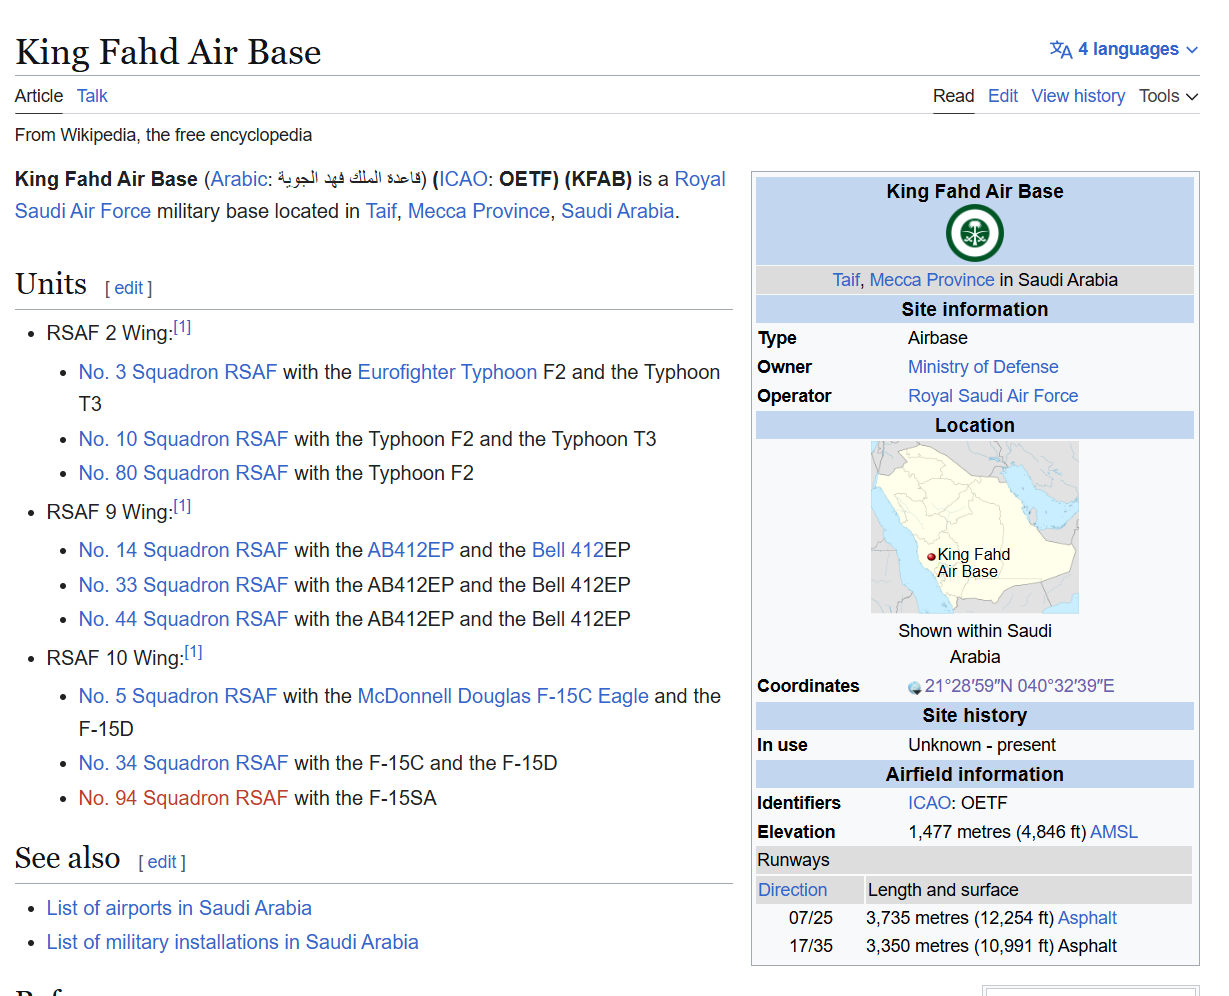
Task: Open No. 44 Squadron RSAF link
Action: (183, 619)
